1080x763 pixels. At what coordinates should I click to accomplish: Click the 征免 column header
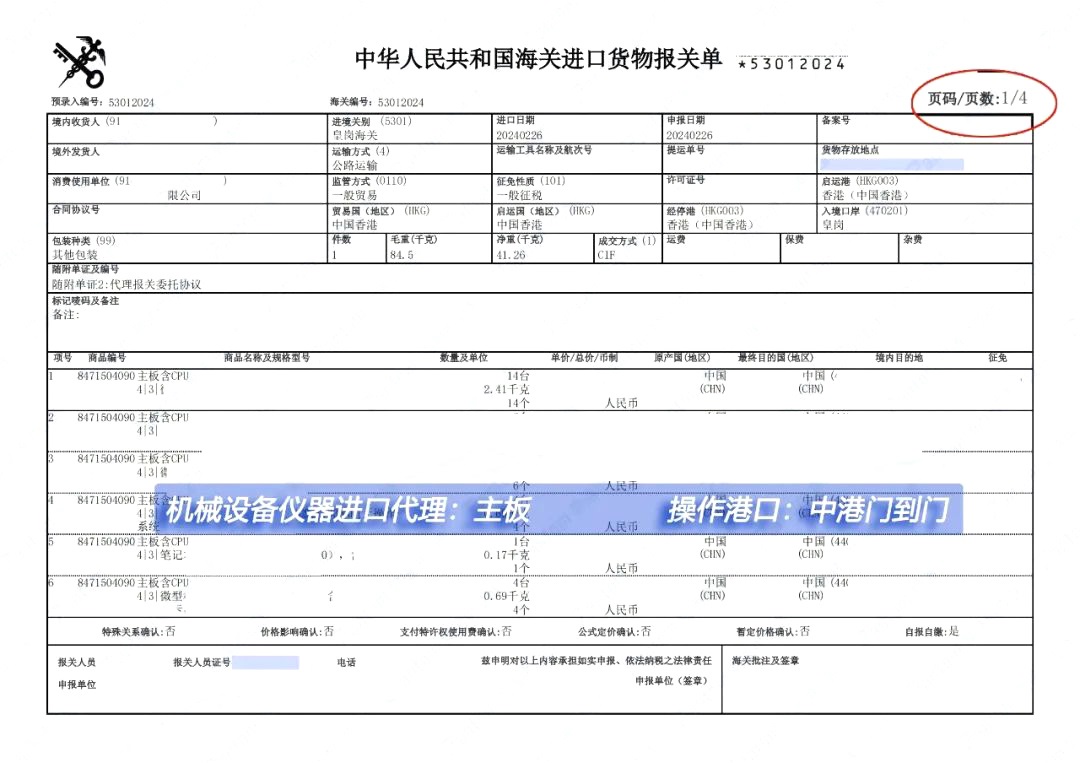pyautogui.click(x=997, y=358)
